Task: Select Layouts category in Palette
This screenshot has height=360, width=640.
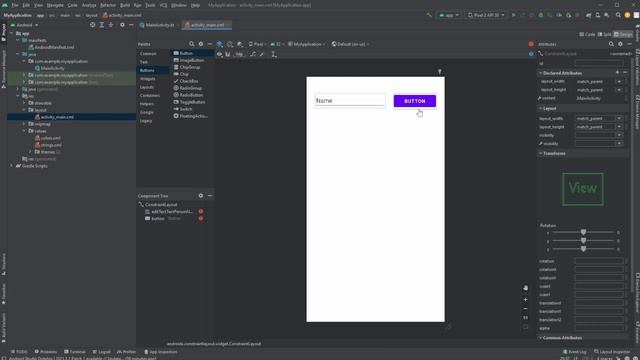Action: [147, 87]
